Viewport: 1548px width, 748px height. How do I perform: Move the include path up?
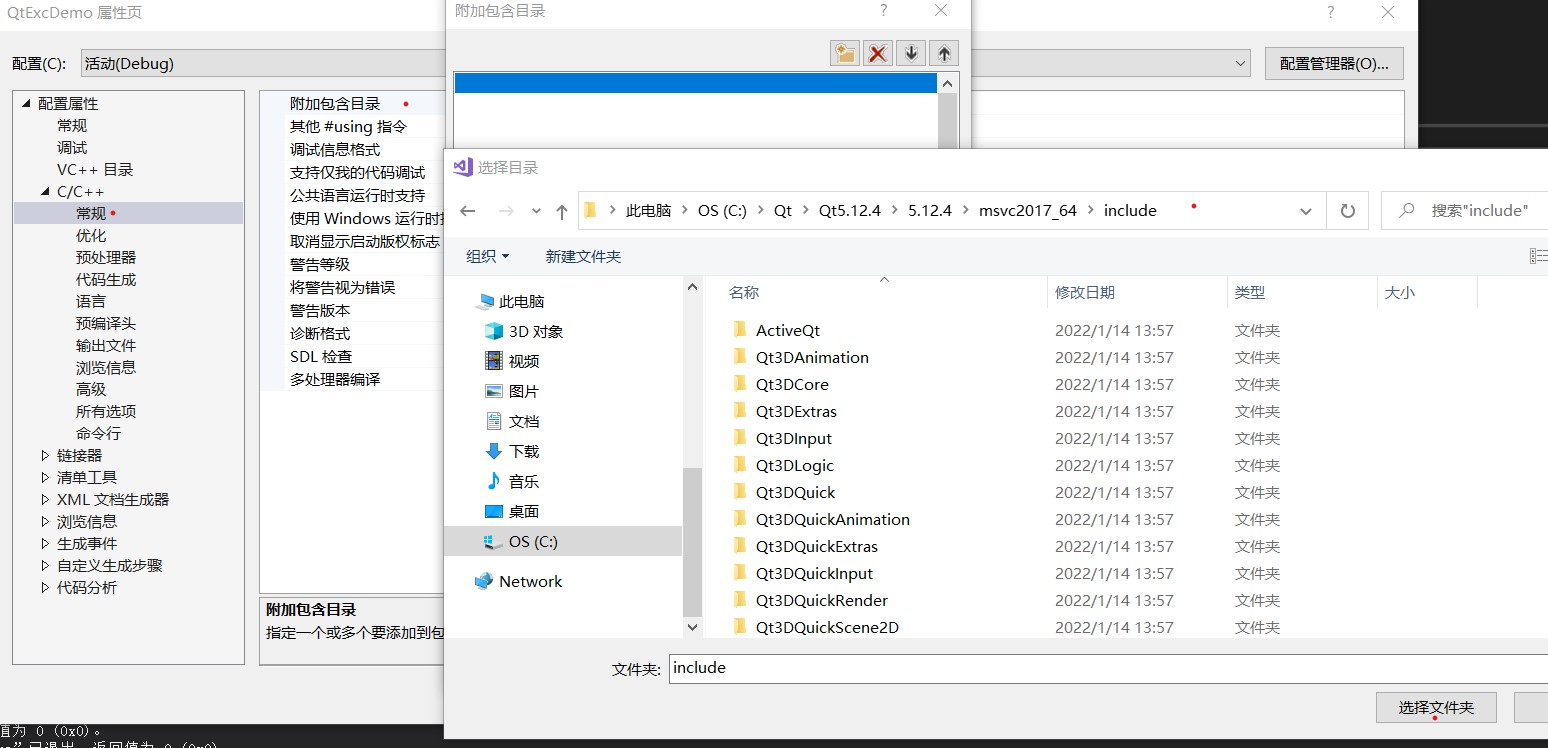click(x=944, y=52)
